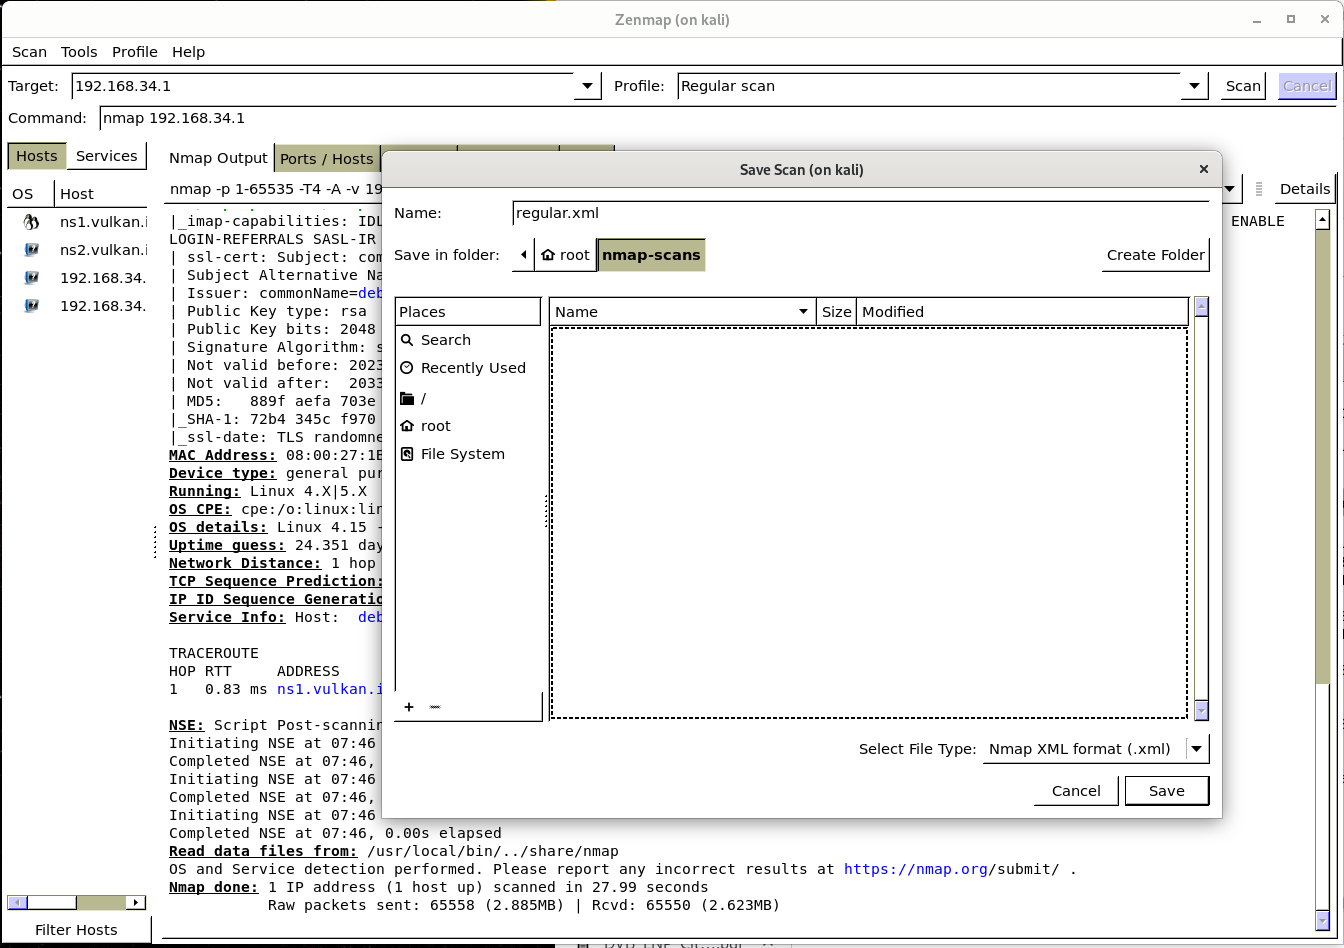Select Recently Used in Places panel

point(472,368)
